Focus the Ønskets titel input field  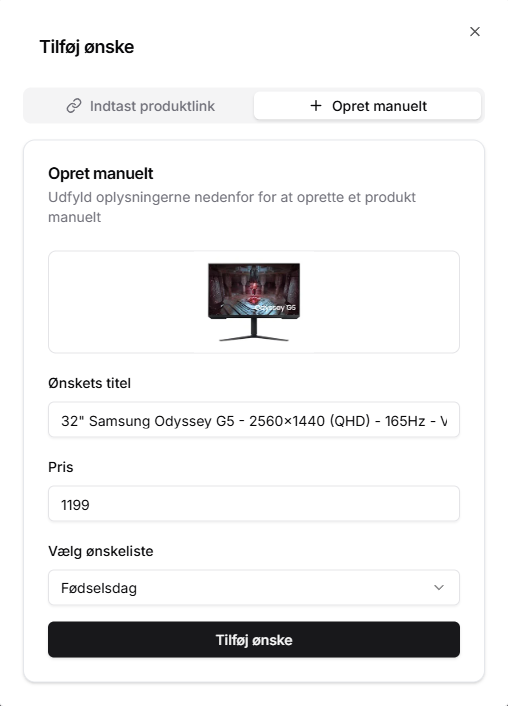click(x=254, y=420)
